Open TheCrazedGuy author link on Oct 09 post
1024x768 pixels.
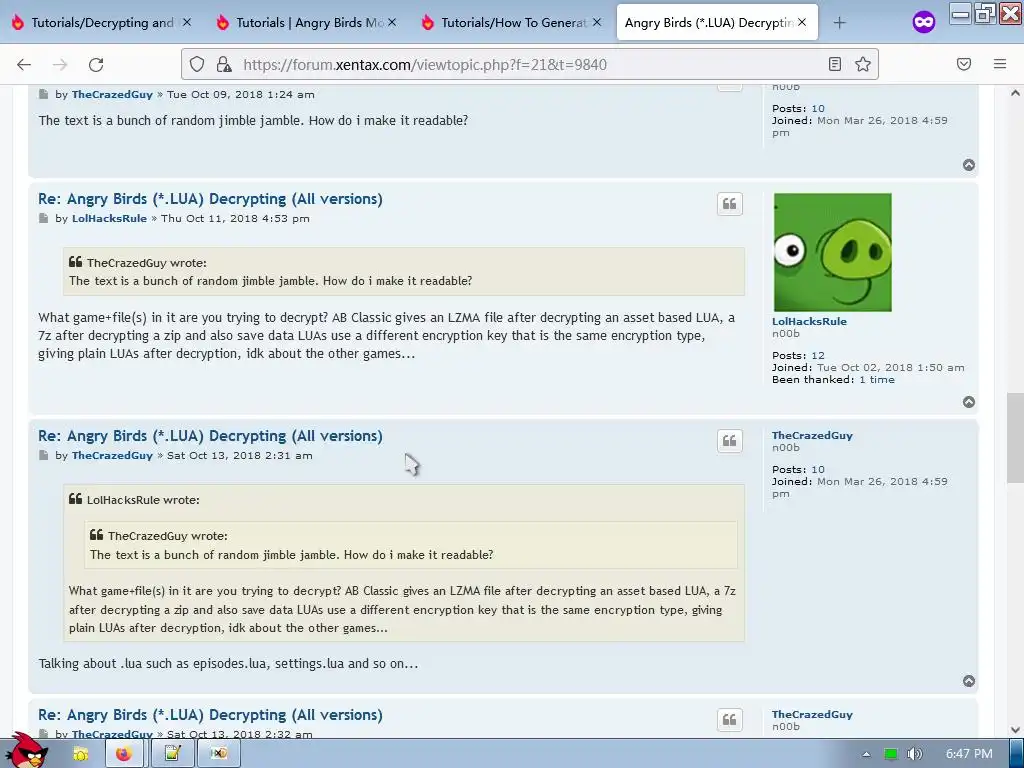click(x=112, y=94)
